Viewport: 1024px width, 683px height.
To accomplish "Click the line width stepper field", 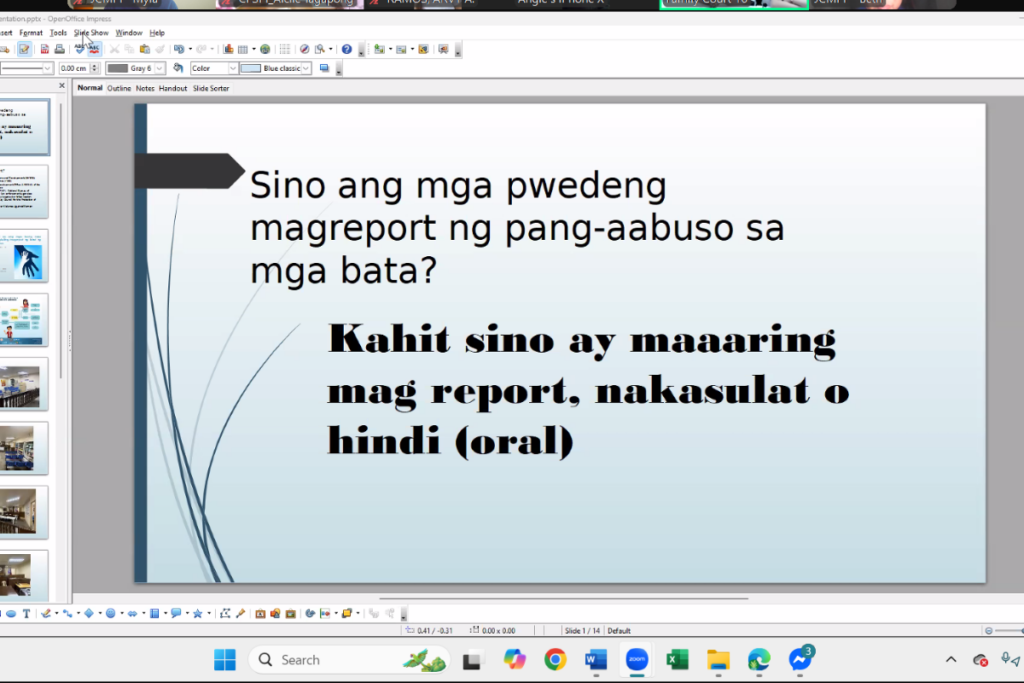I will pos(79,68).
